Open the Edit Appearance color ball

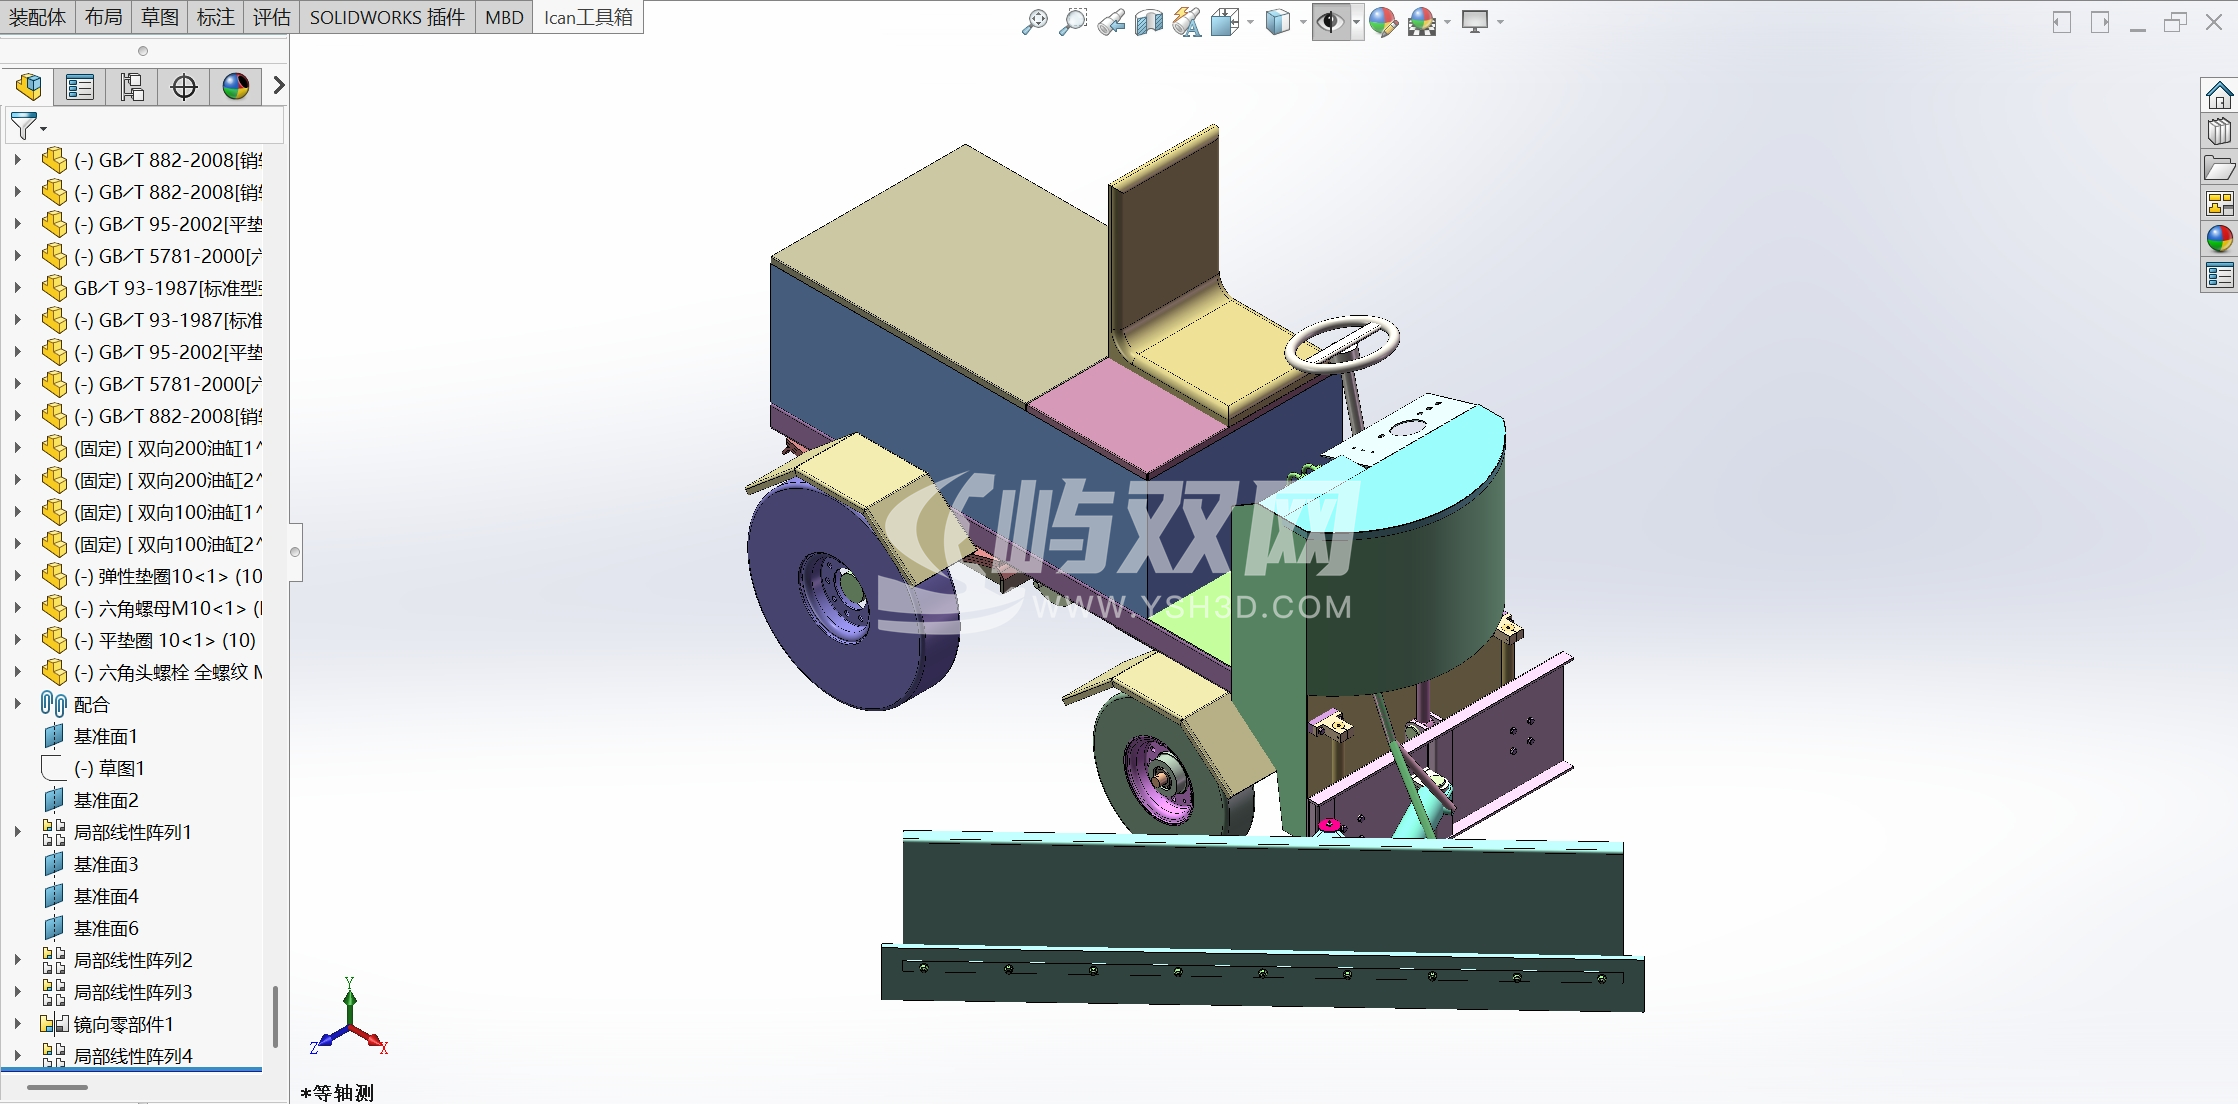1383,22
